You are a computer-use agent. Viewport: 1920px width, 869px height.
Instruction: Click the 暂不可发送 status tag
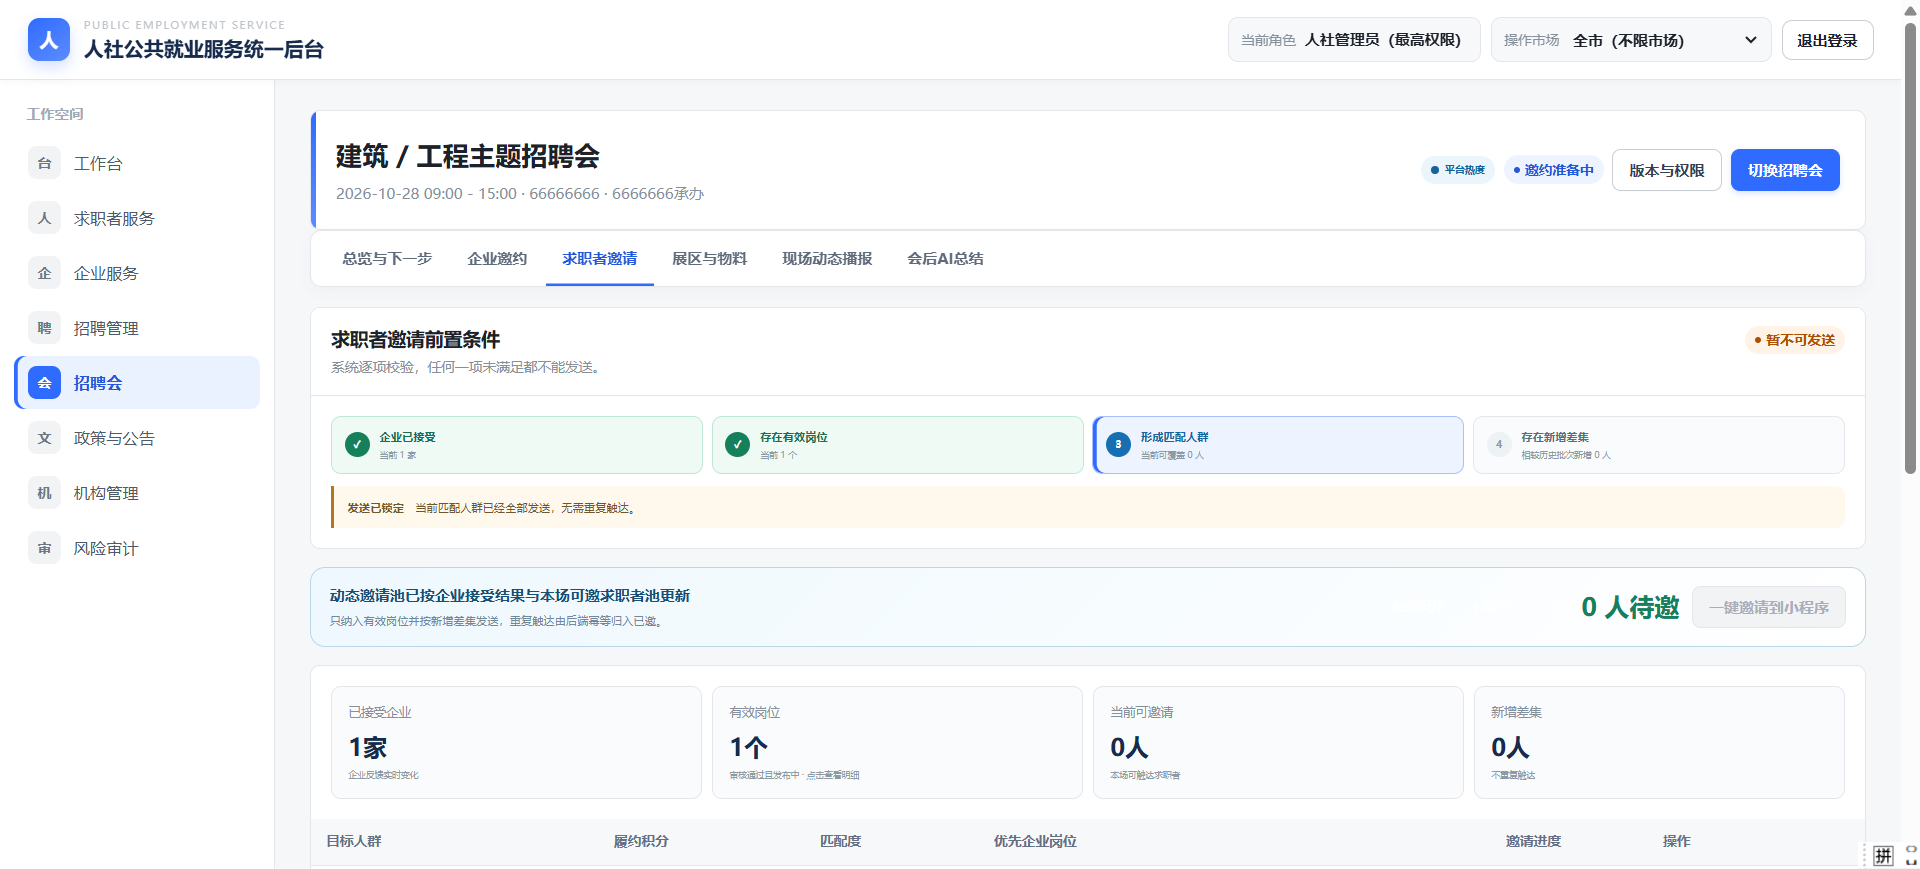[x=1795, y=340]
